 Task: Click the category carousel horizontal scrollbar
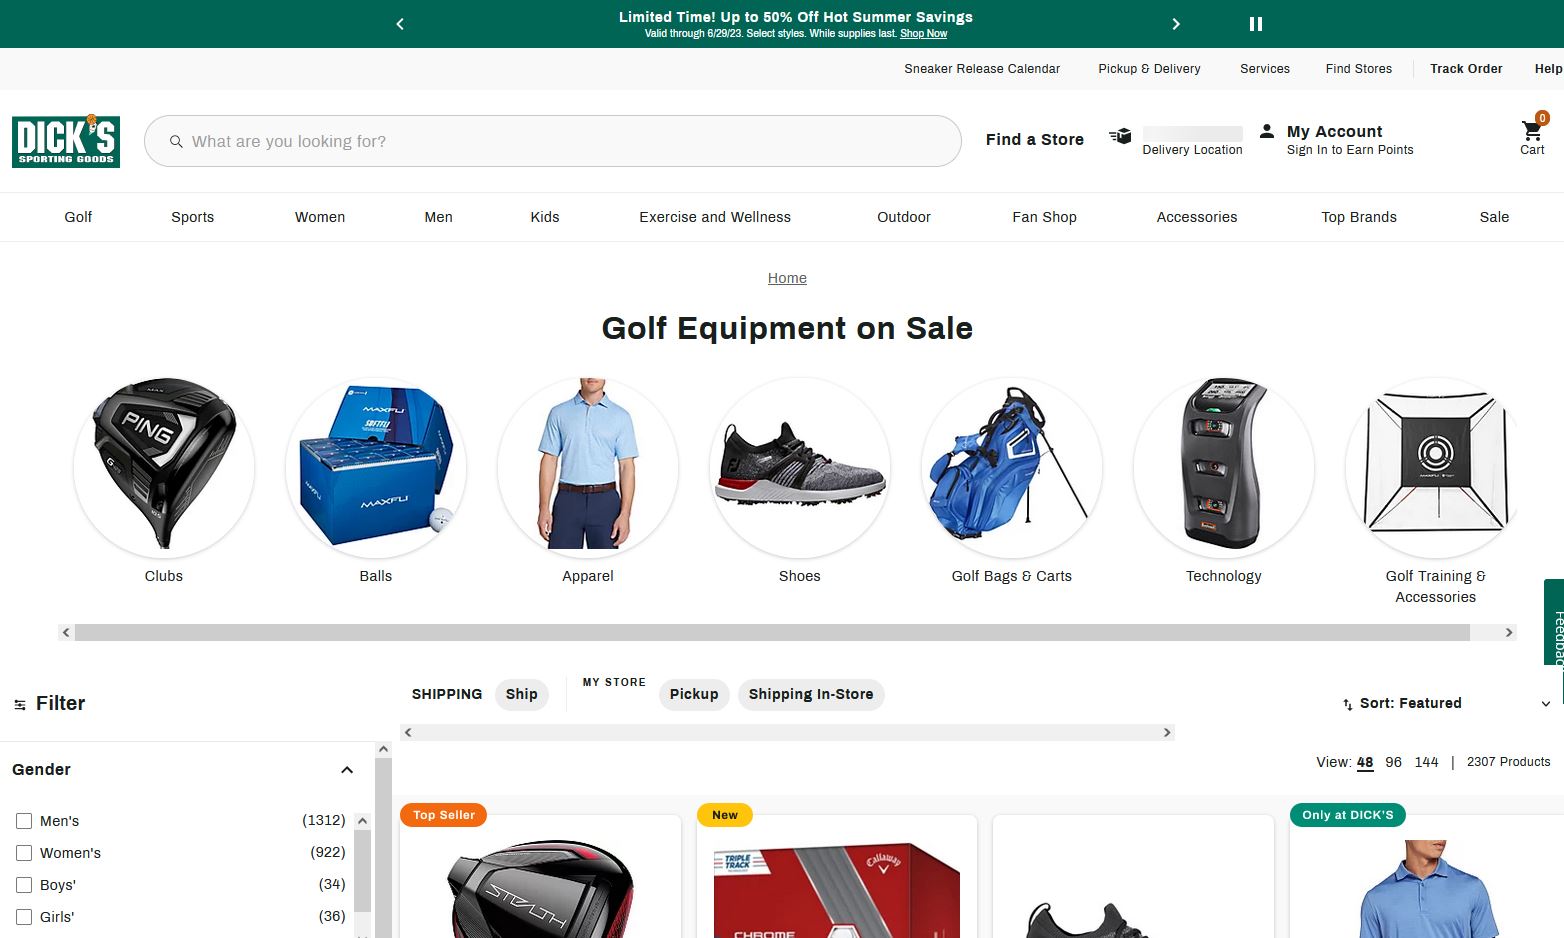tap(771, 632)
